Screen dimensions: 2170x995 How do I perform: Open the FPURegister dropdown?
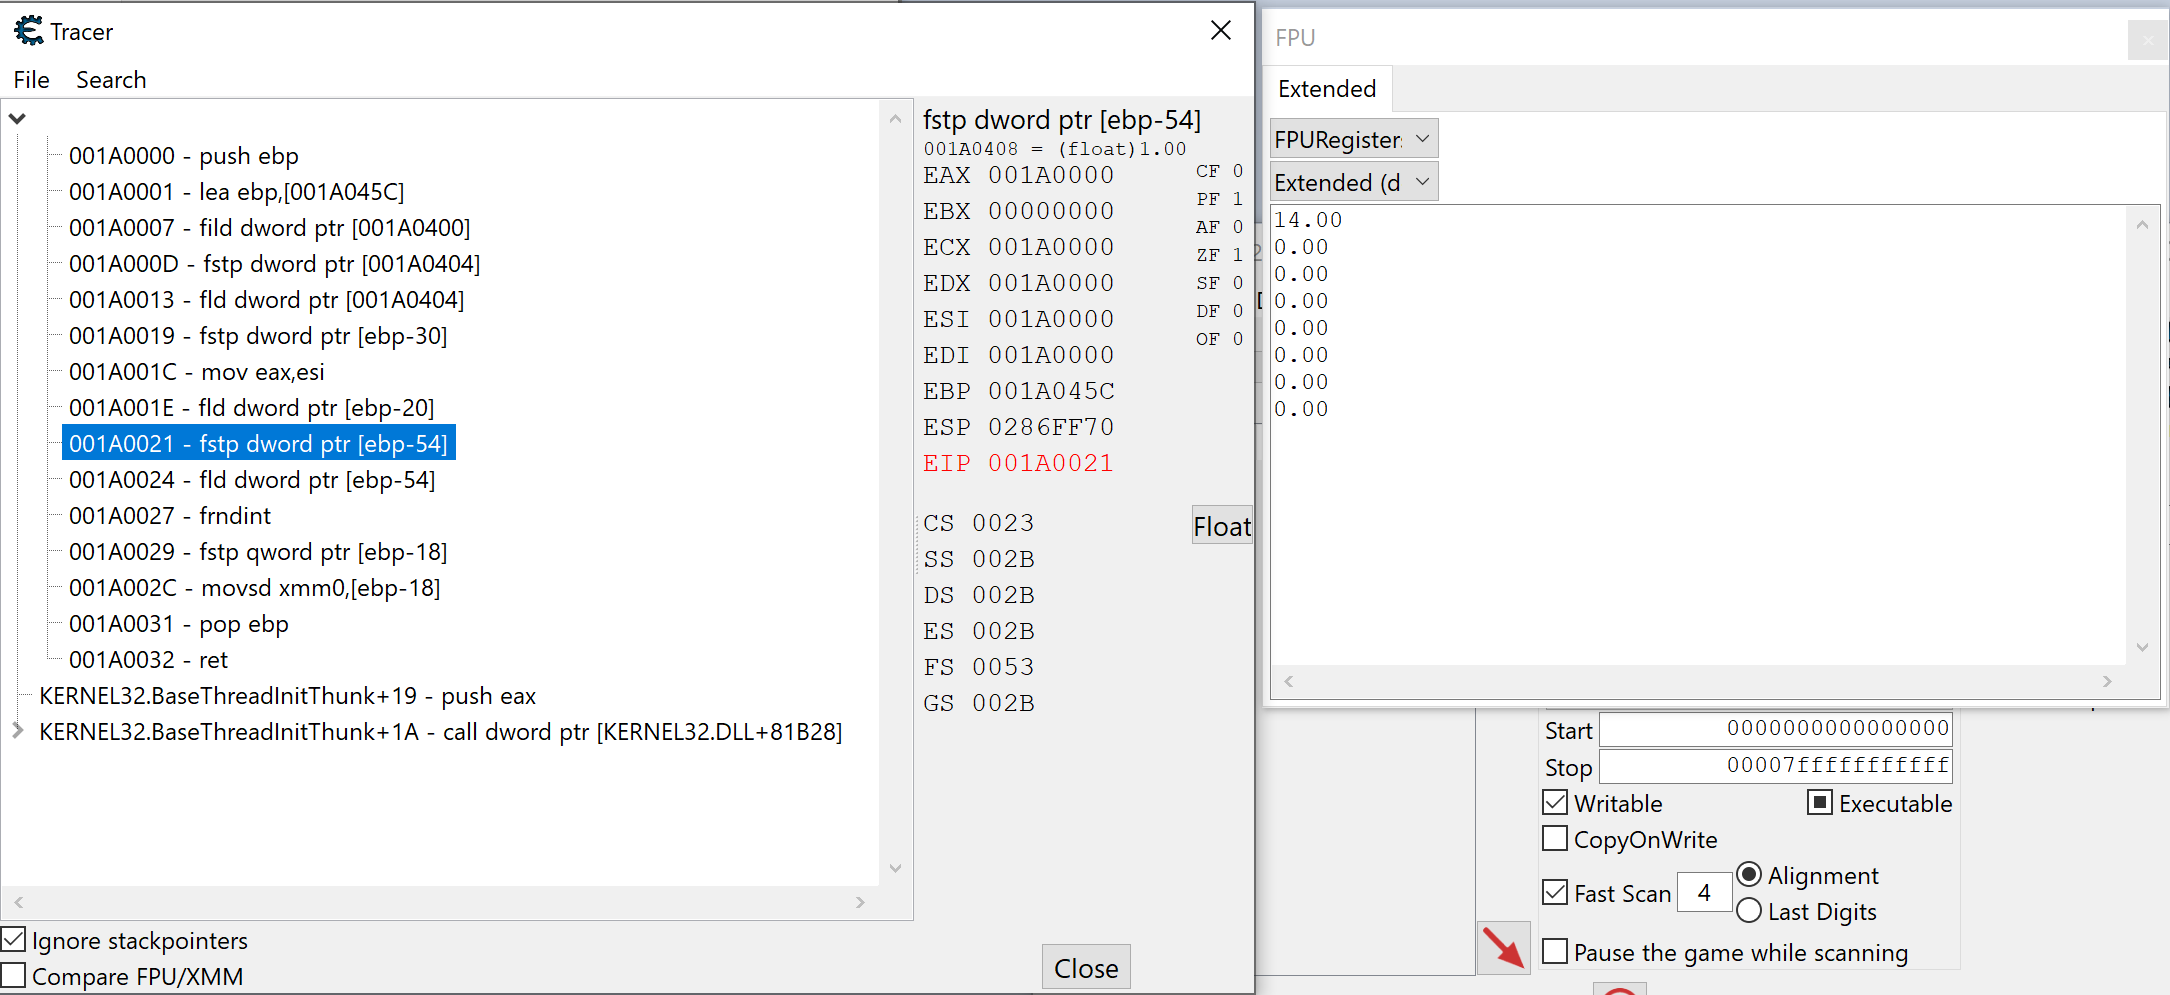[x=1353, y=139]
